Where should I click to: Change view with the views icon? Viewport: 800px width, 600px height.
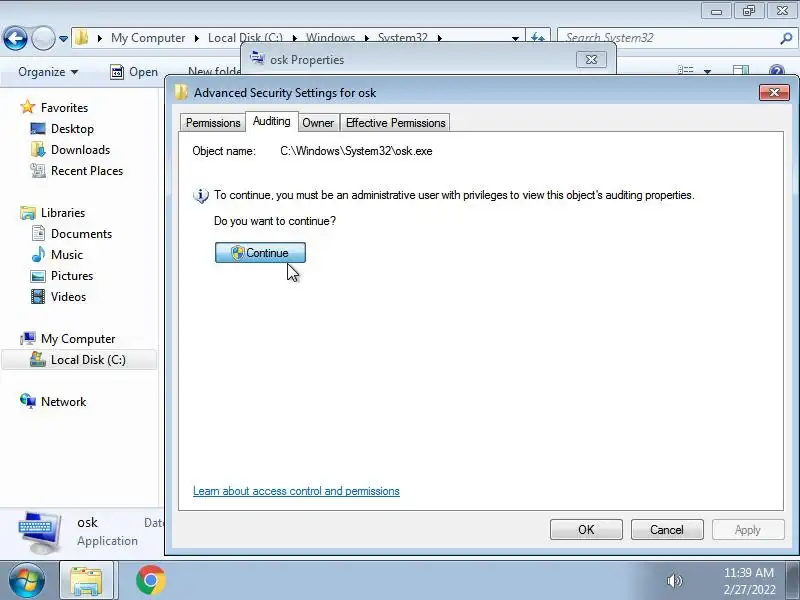click(x=685, y=71)
